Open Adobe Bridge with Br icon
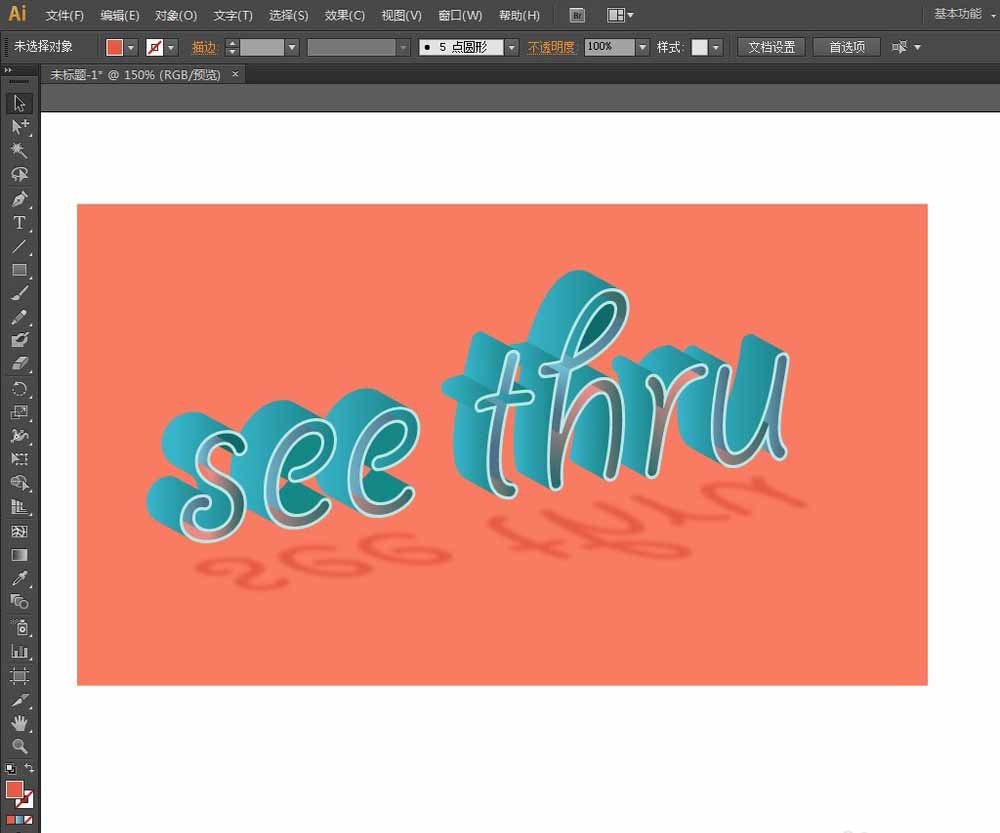Screen dimensions: 1000x833 [x=577, y=15]
